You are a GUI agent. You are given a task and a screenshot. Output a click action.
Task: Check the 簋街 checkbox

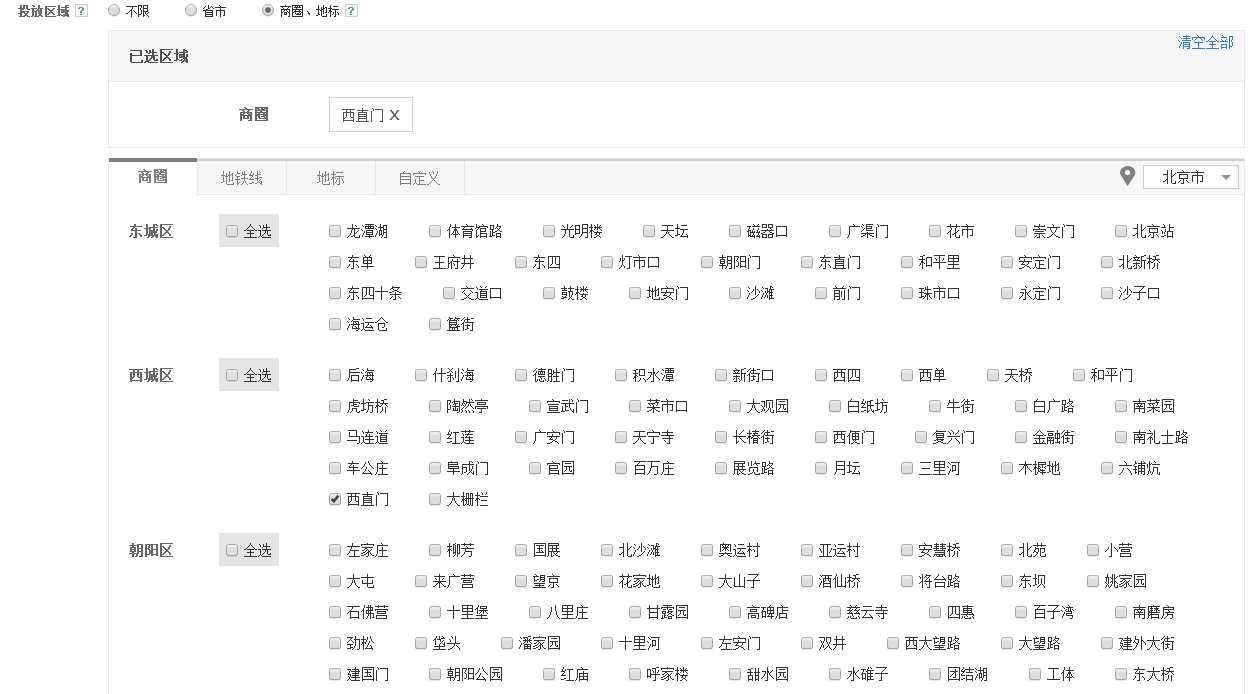[x=435, y=324]
